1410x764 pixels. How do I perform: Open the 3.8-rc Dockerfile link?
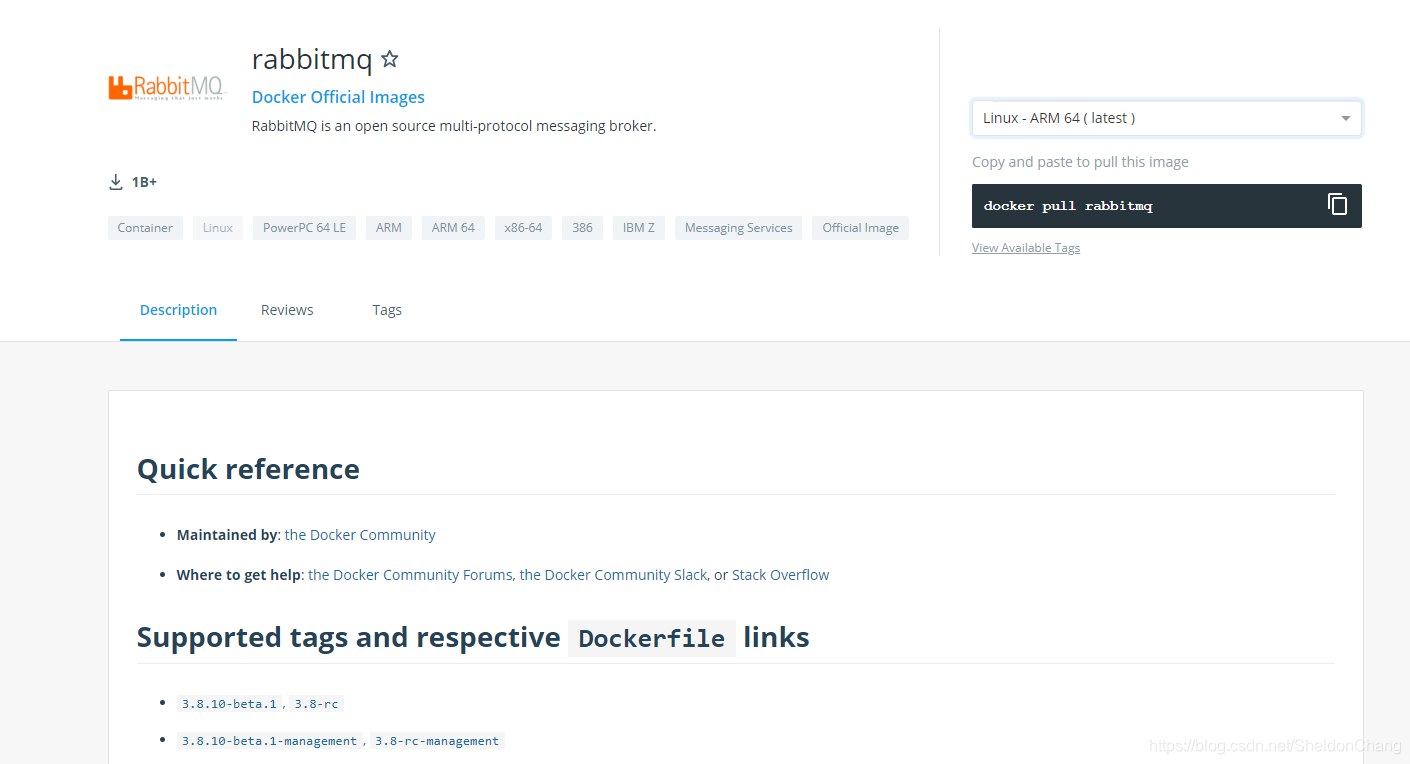[316, 704]
